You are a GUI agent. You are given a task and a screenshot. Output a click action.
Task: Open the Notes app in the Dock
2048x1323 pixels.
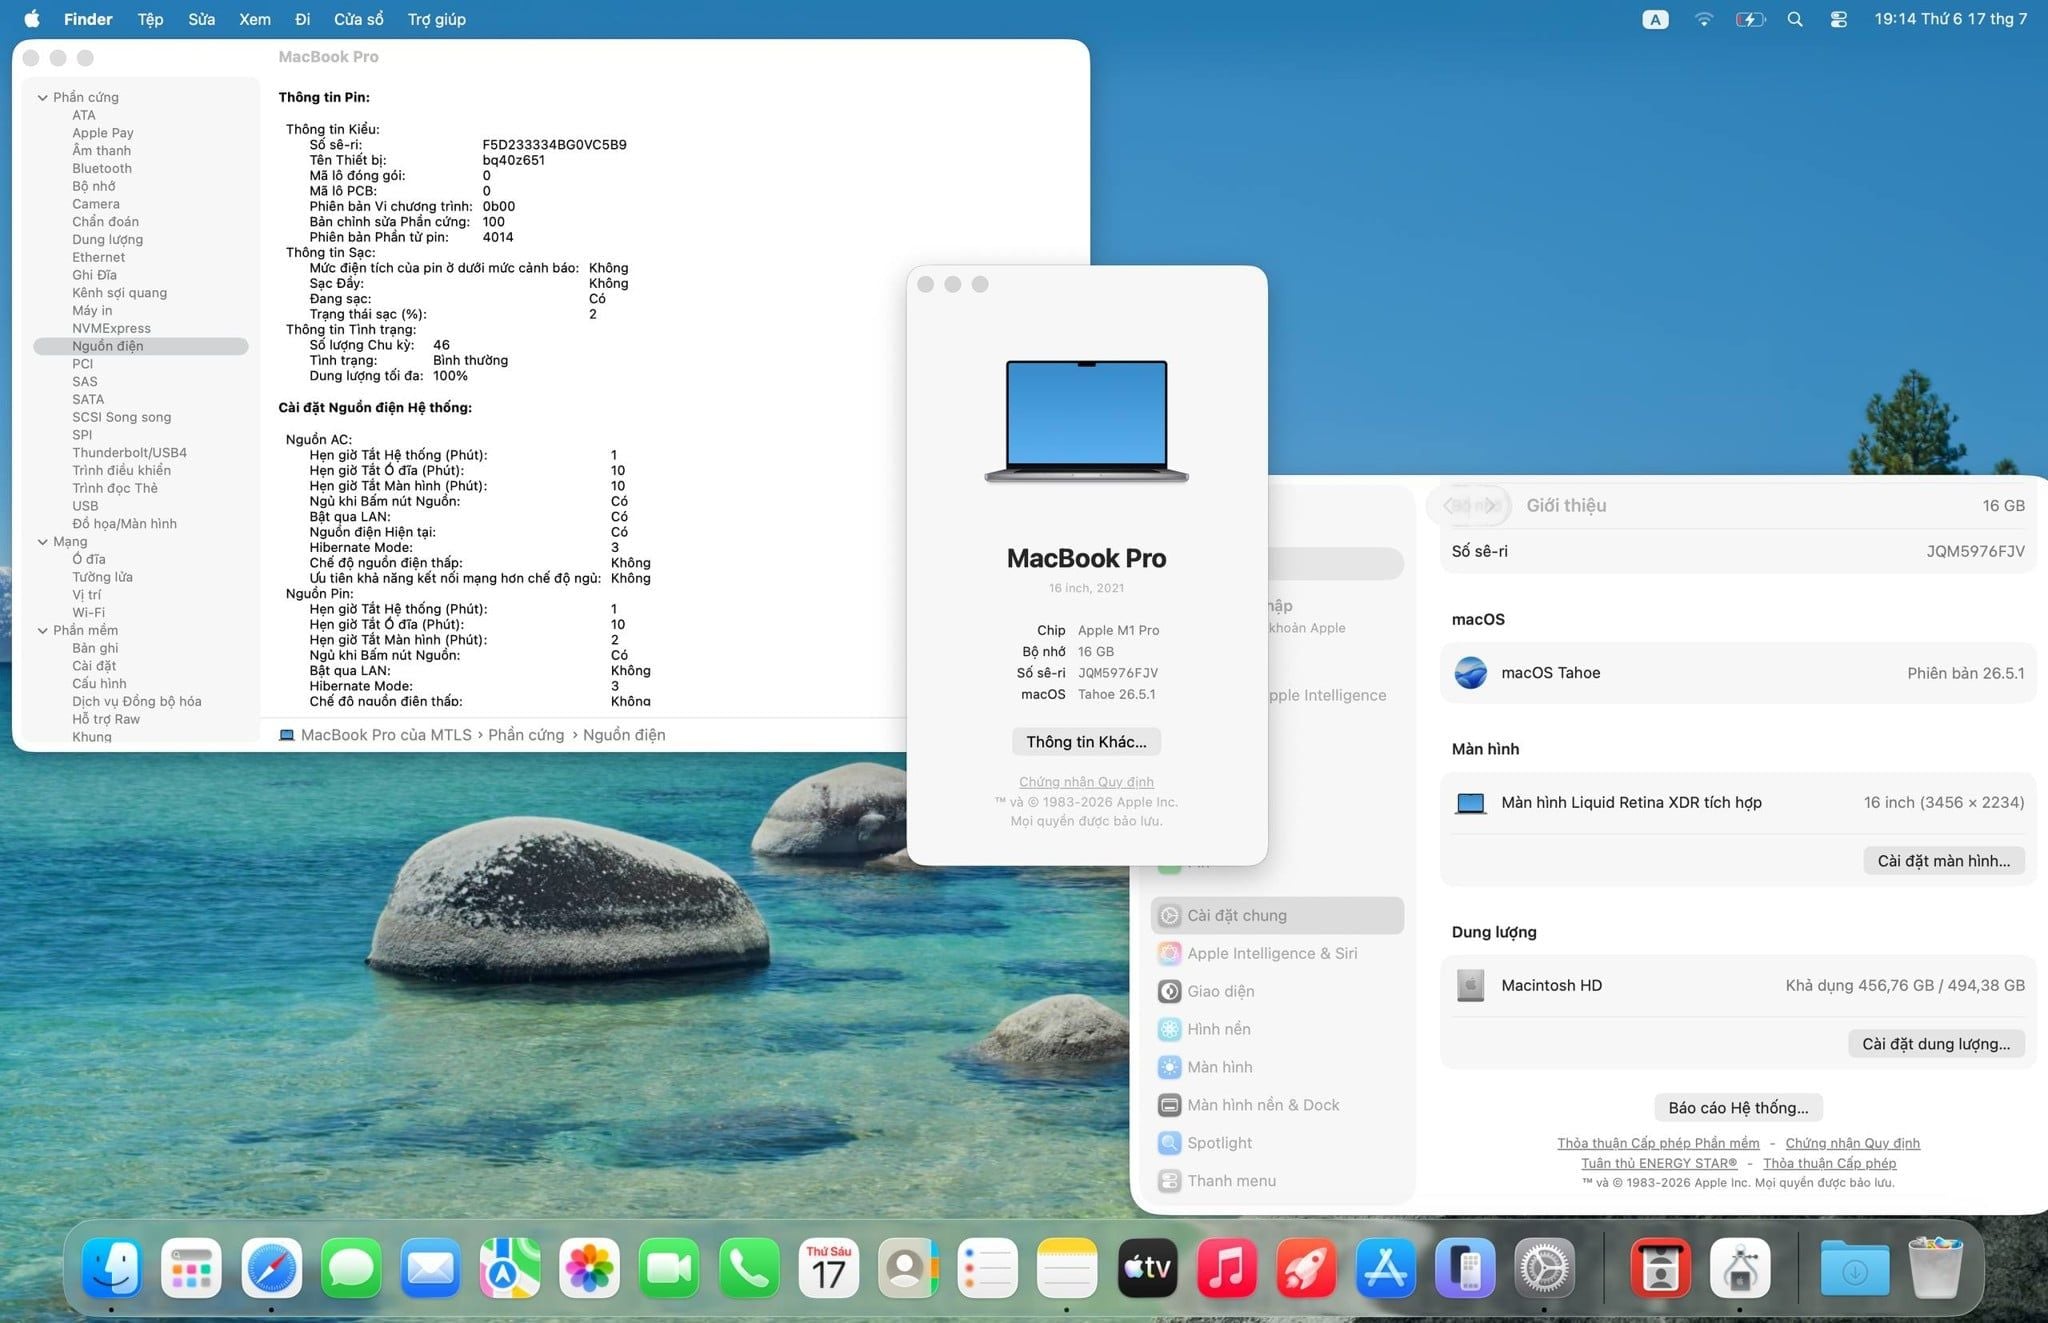click(x=1067, y=1268)
